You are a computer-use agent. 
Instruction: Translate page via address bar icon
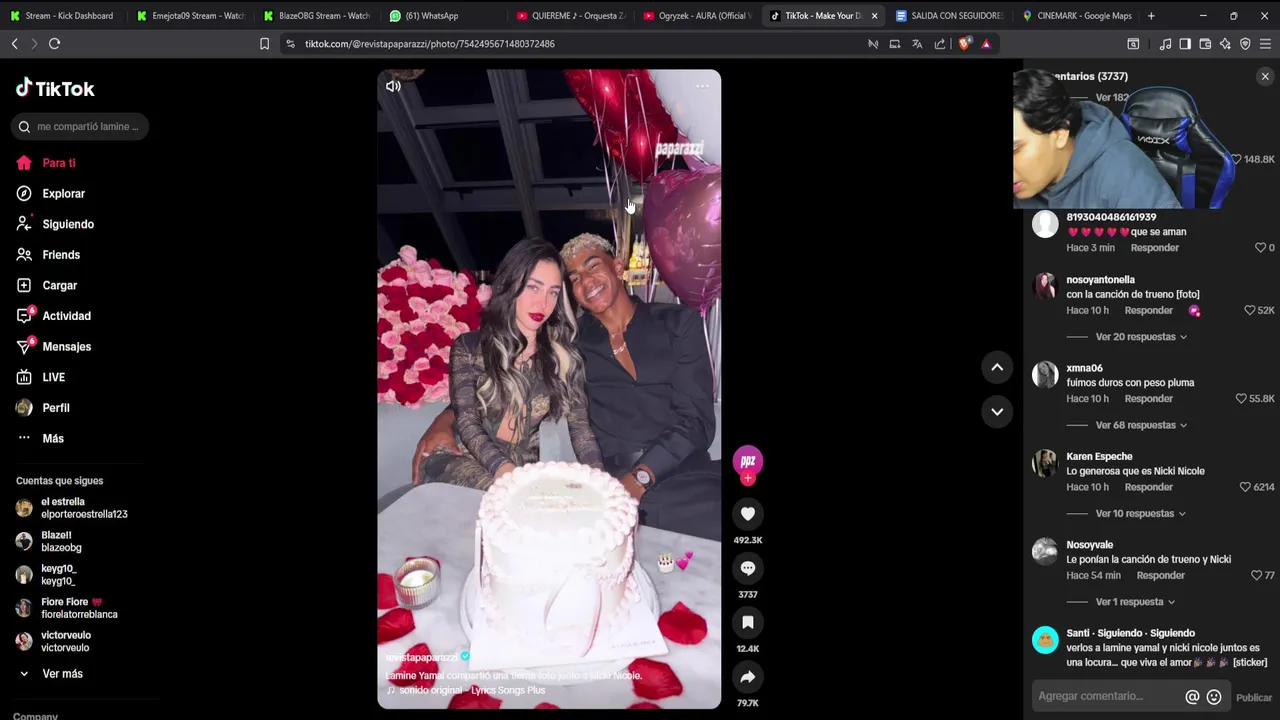point(917,44)
